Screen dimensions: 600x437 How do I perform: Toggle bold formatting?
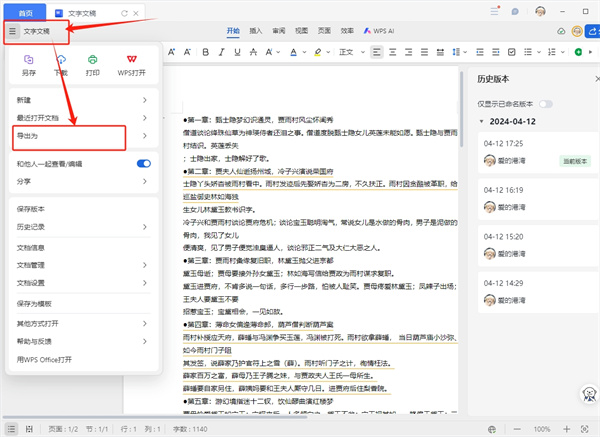pos(205,52)
